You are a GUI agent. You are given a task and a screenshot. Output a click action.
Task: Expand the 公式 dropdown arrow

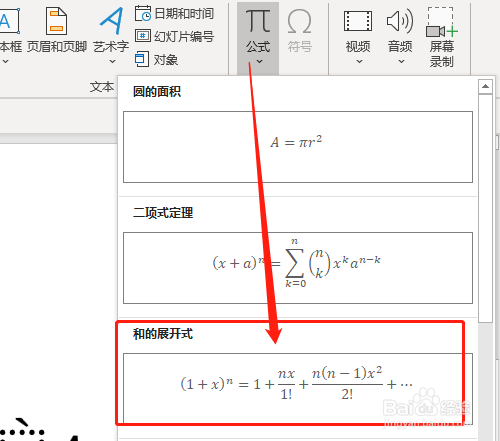[x=259, y=61]
